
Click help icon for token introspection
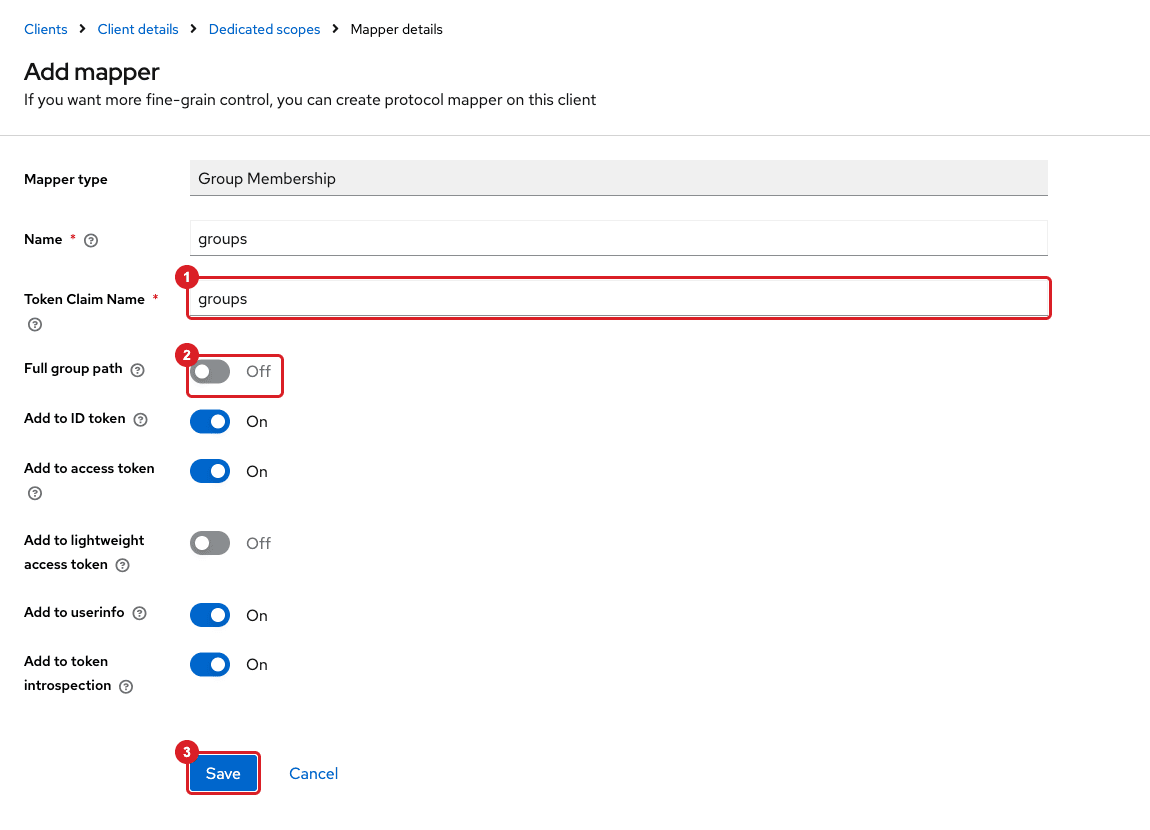(126, 686)
